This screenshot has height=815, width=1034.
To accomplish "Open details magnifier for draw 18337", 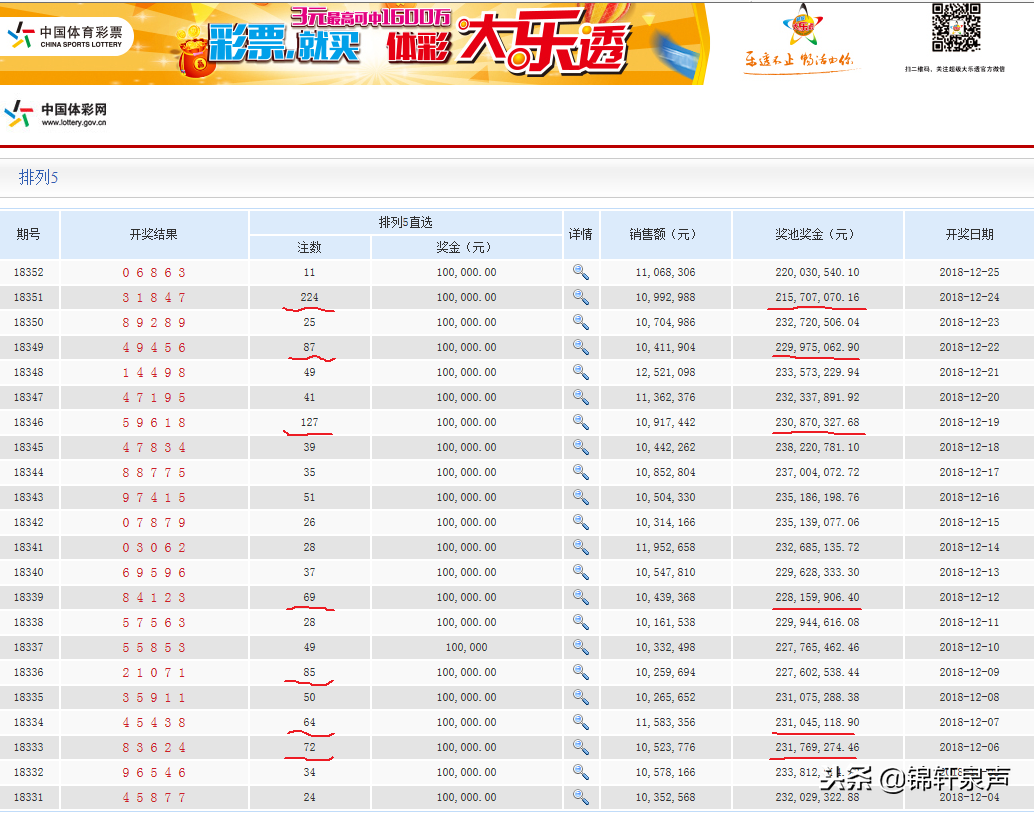I will tap(580, 648).
